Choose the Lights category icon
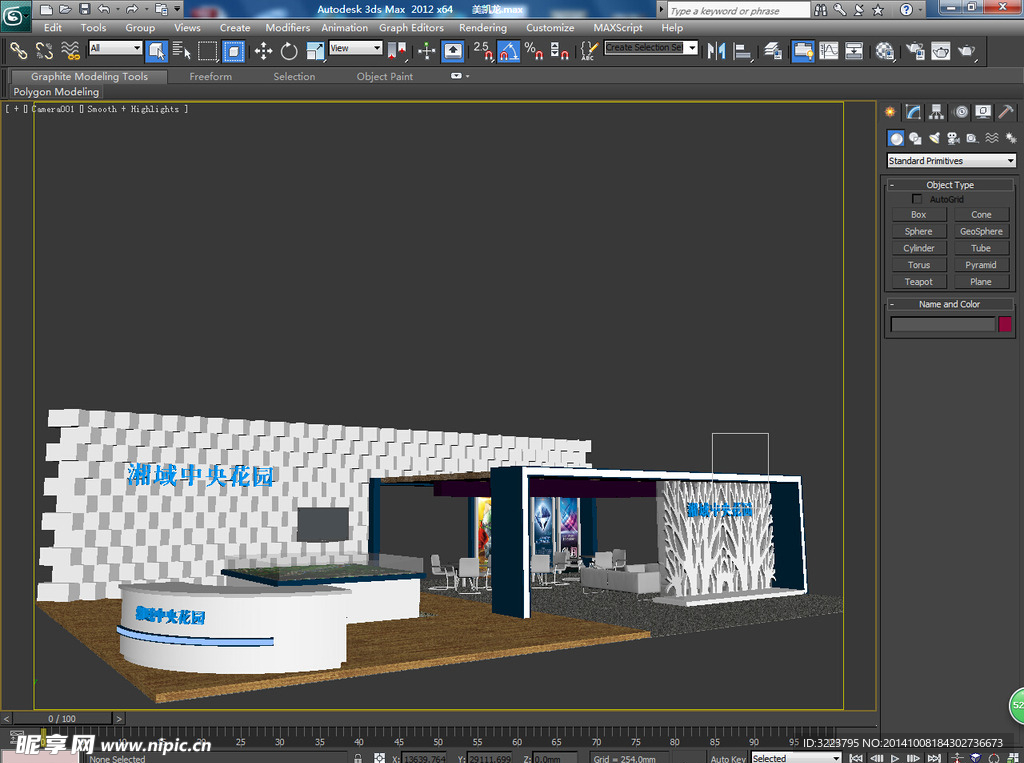The width and height of the screenshot is (1024, 763). tap(934, 138)
